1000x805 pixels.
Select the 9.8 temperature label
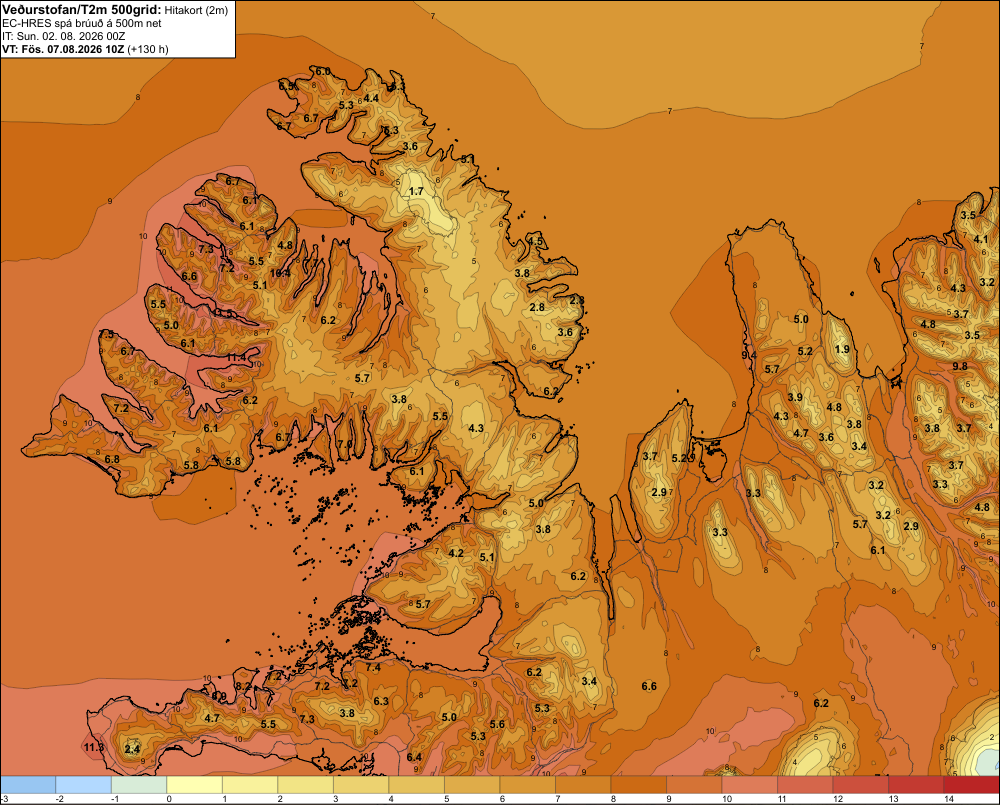click(x=960, y=366)
